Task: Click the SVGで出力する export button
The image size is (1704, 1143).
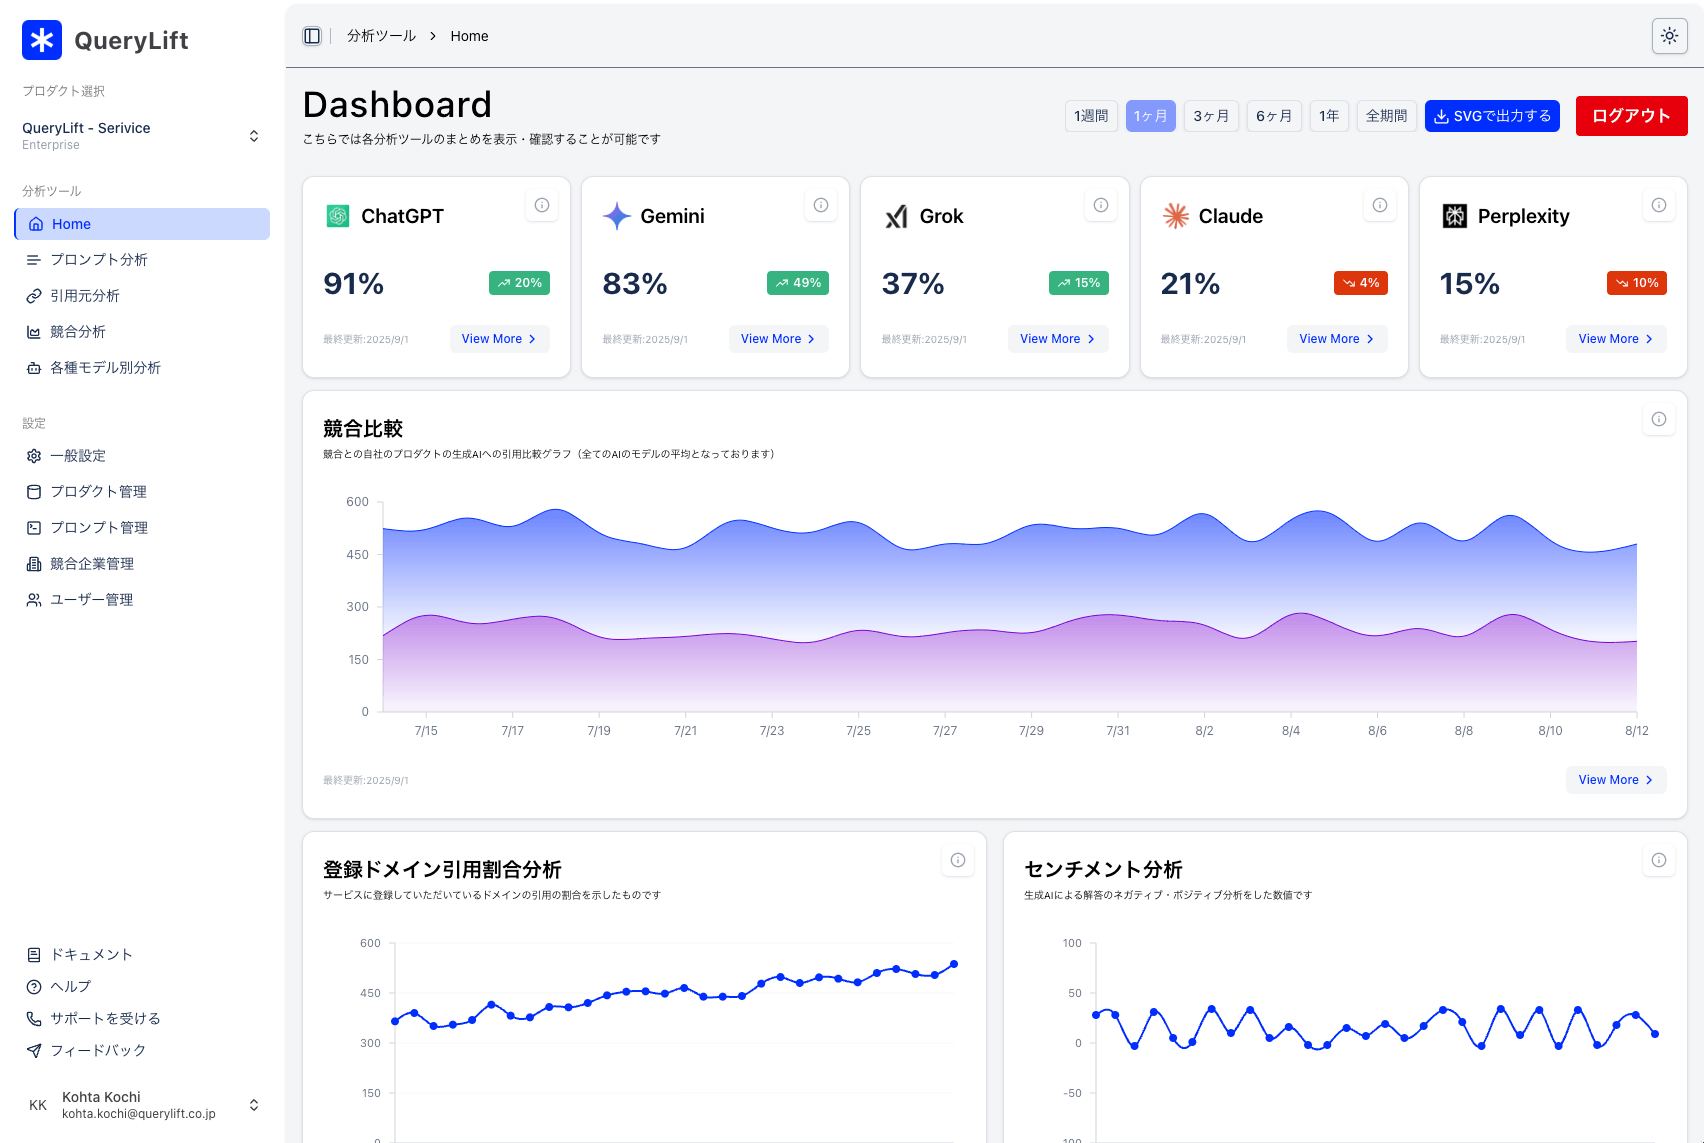Action: tap(1492, 116)
